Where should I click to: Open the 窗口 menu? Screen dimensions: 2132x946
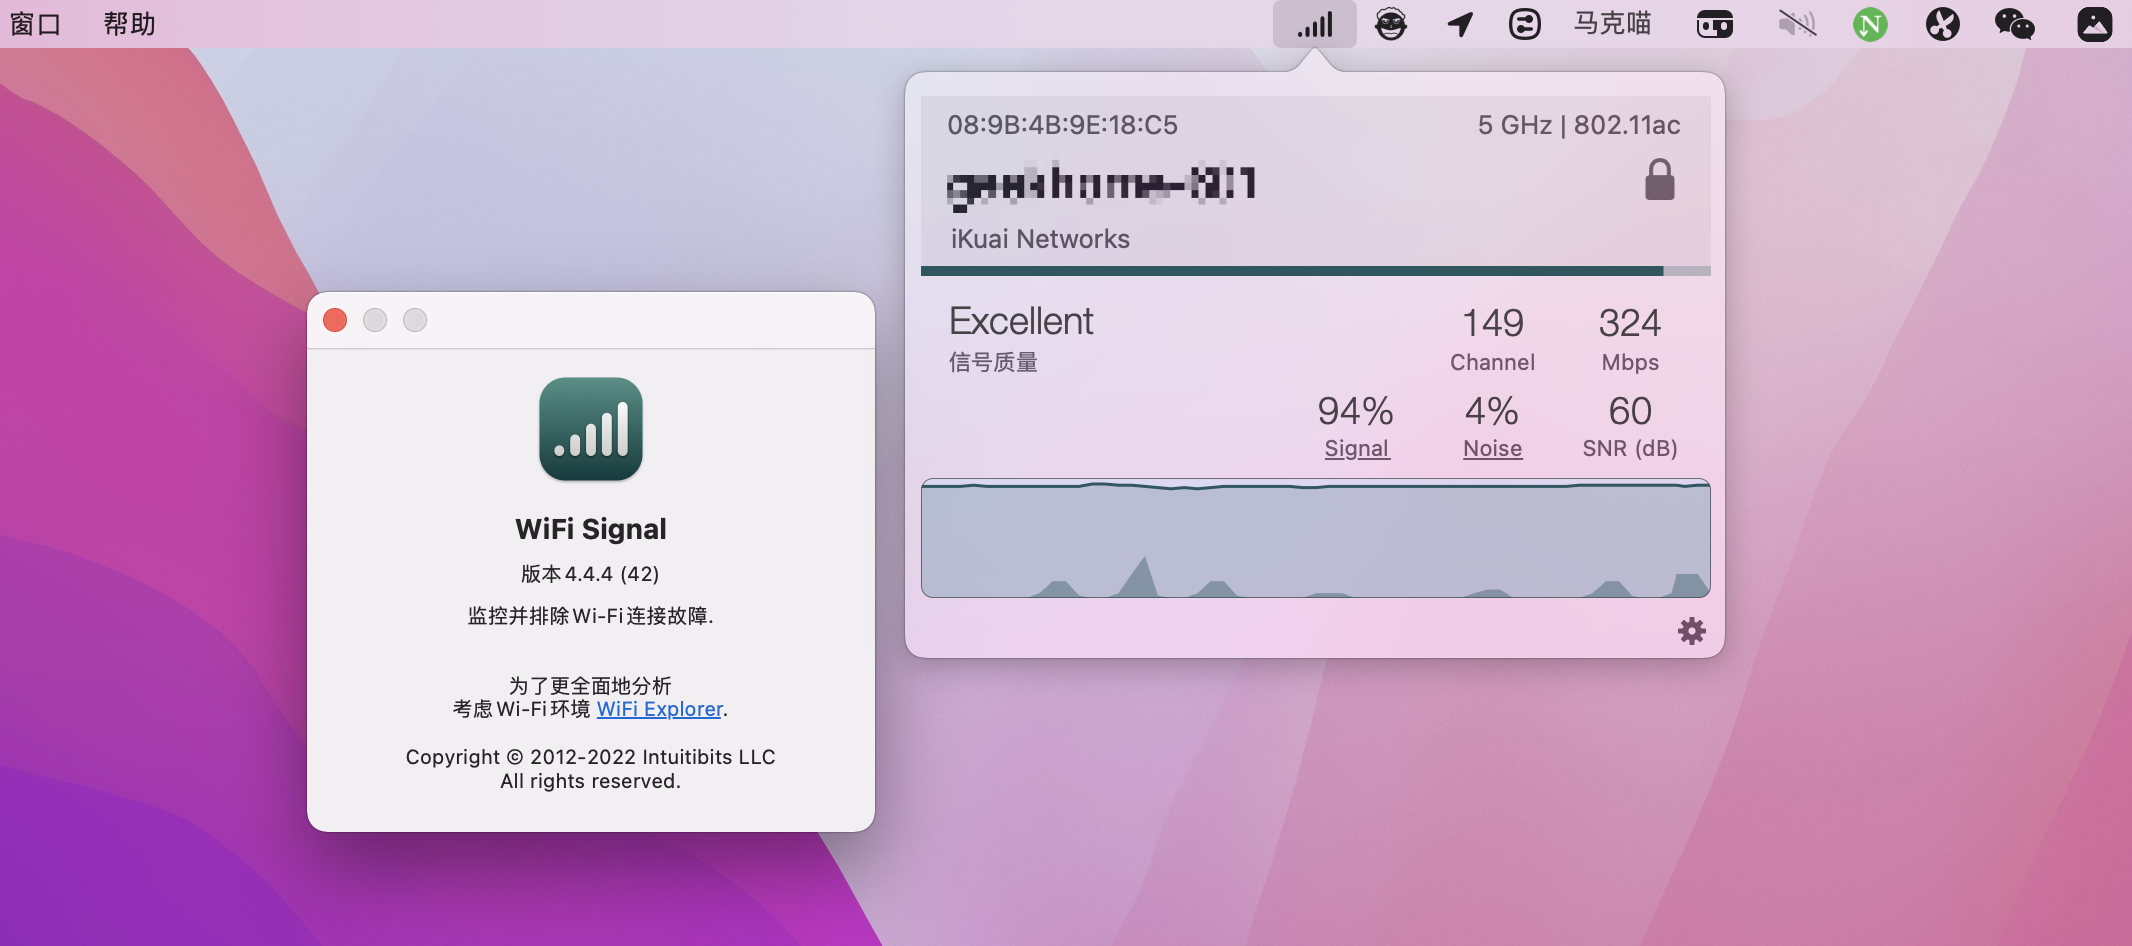[36, 24]
